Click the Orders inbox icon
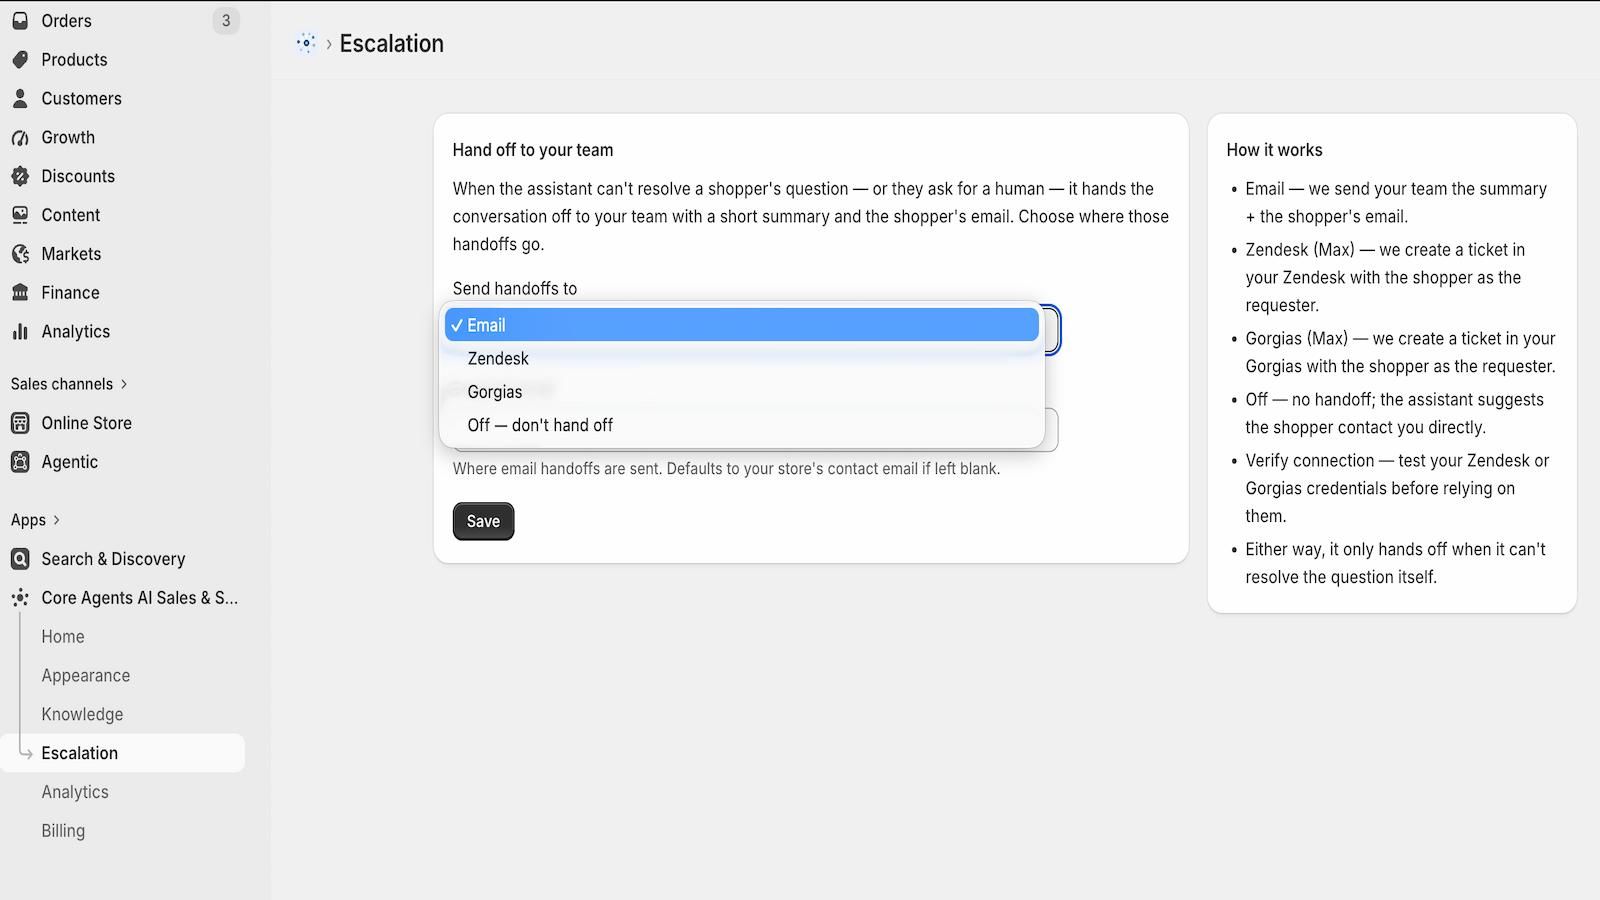This screenshot has width=1600, height=900. click(20, 20)
